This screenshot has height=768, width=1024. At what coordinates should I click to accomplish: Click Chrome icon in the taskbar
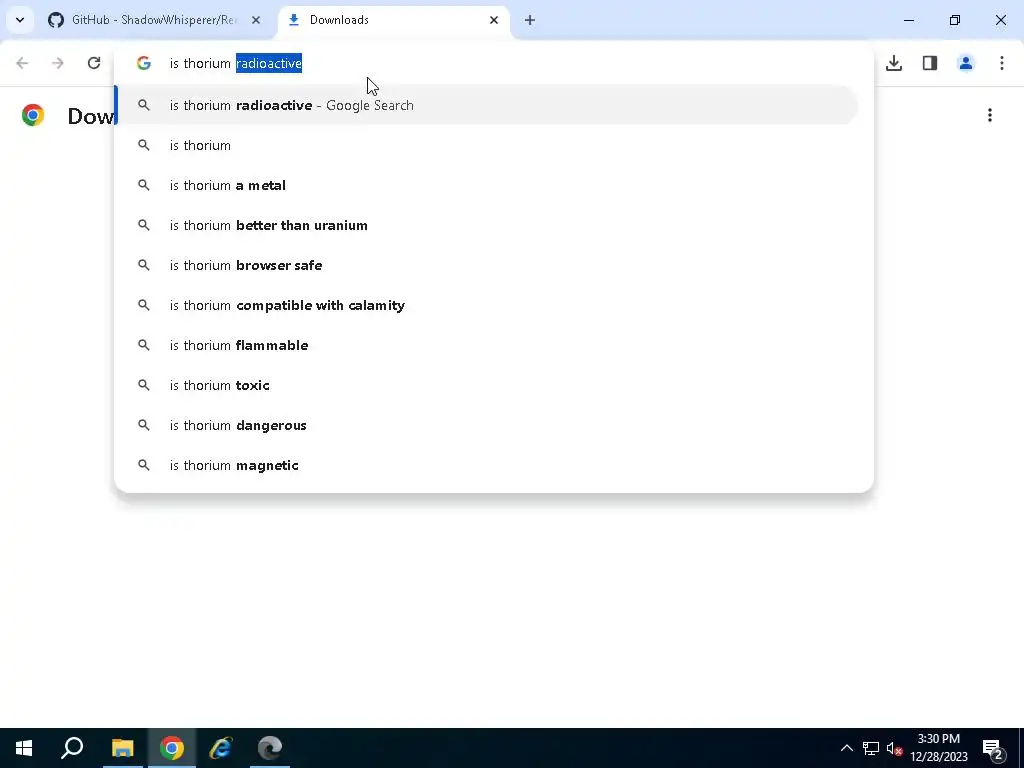coord(172,748)
